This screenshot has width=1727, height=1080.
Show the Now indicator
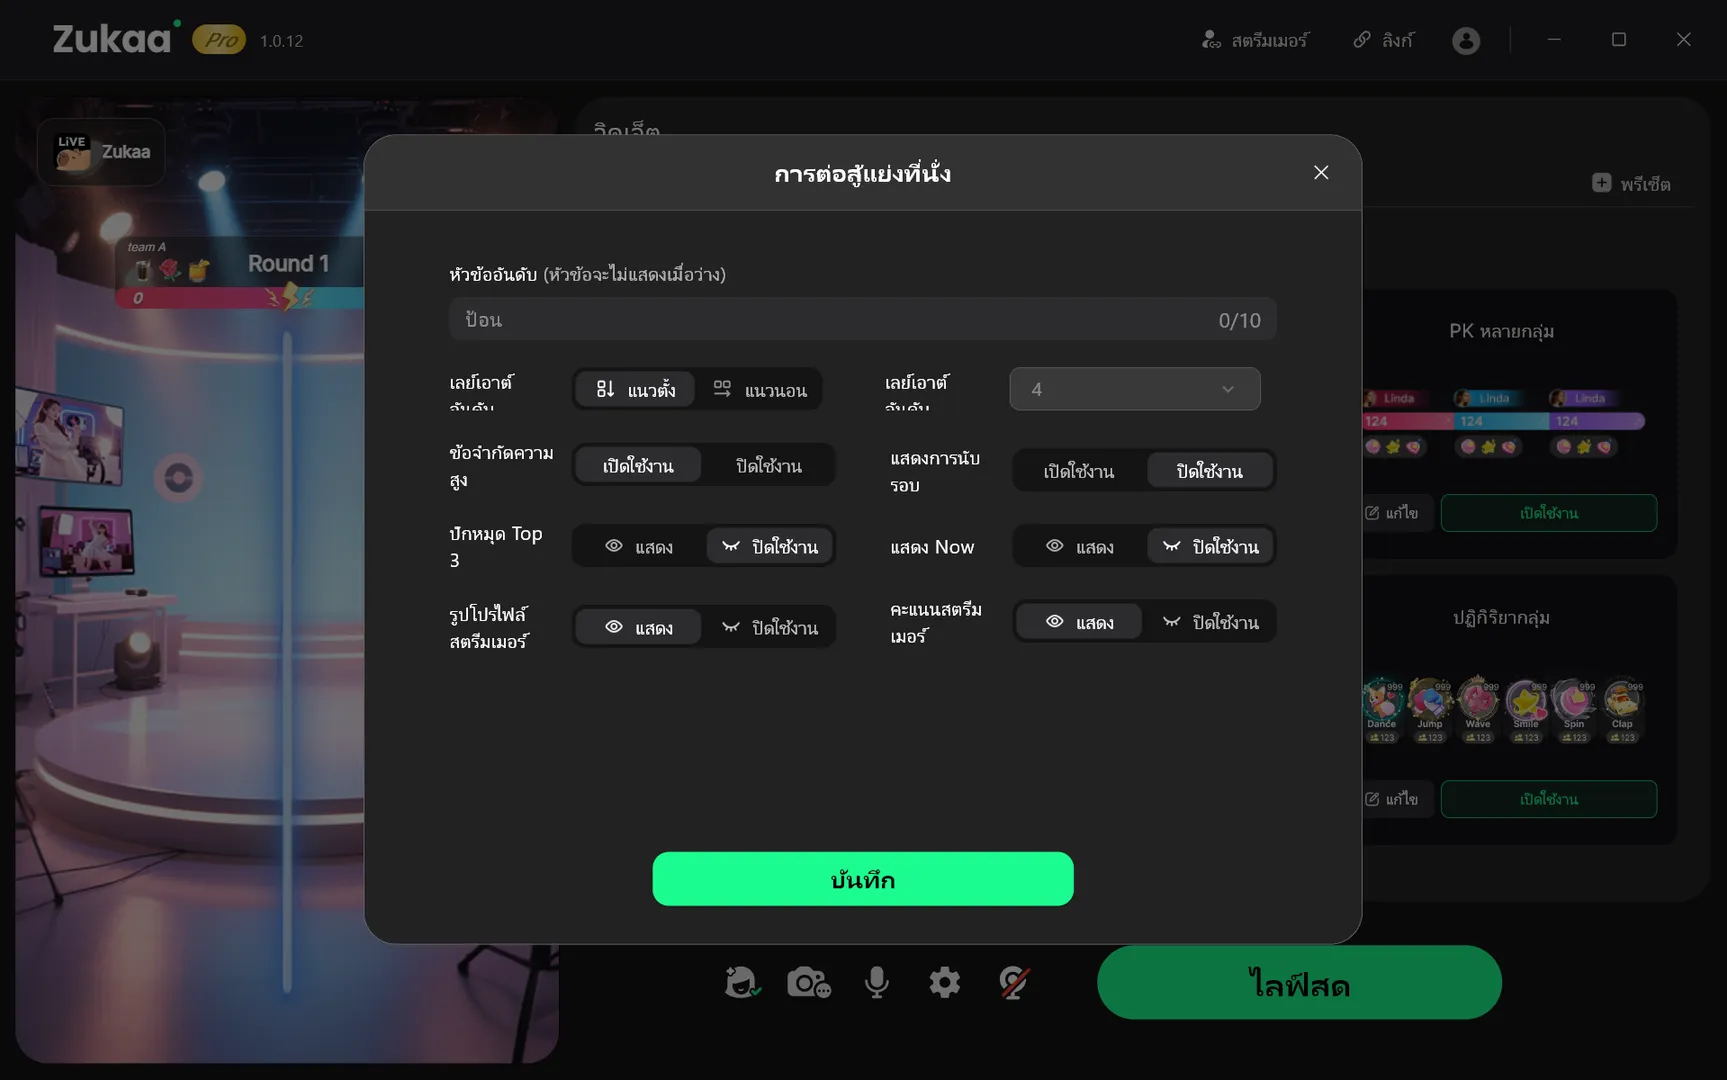coord(1079,547)
